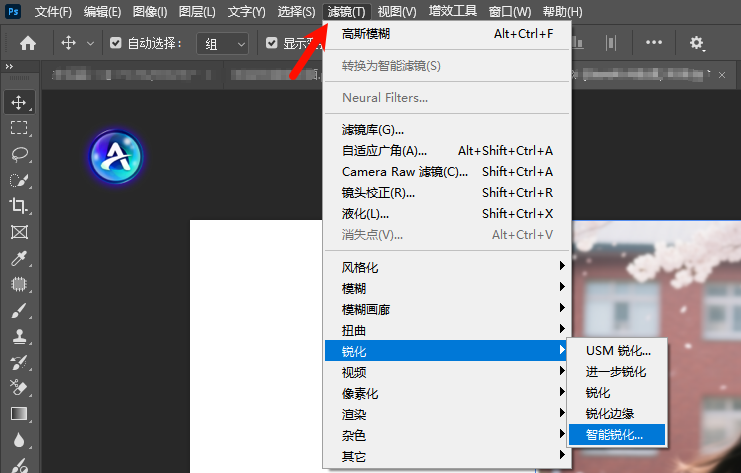Click the white canvas document area
The height and width of the screenshot is (473, 741).
coord(256,346)
